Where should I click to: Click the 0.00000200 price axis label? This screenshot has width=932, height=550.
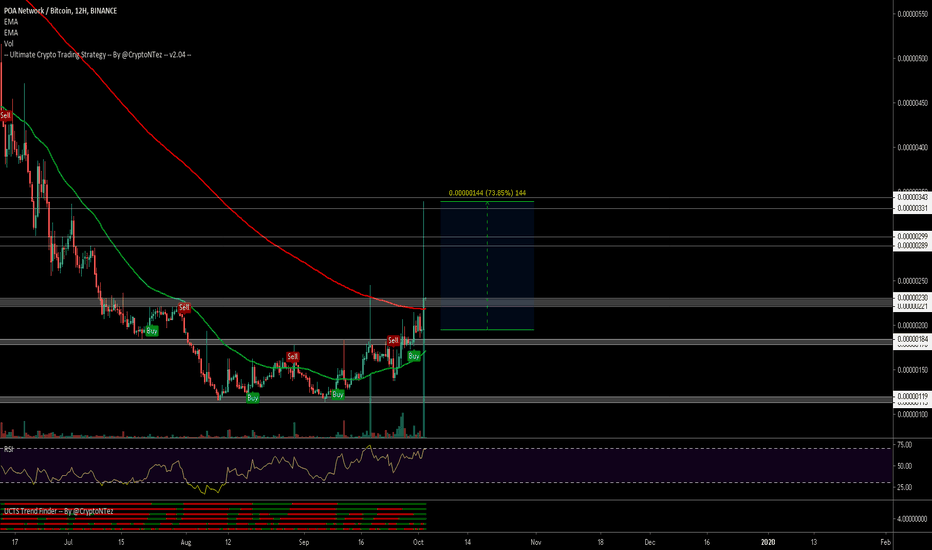point(912,325)
